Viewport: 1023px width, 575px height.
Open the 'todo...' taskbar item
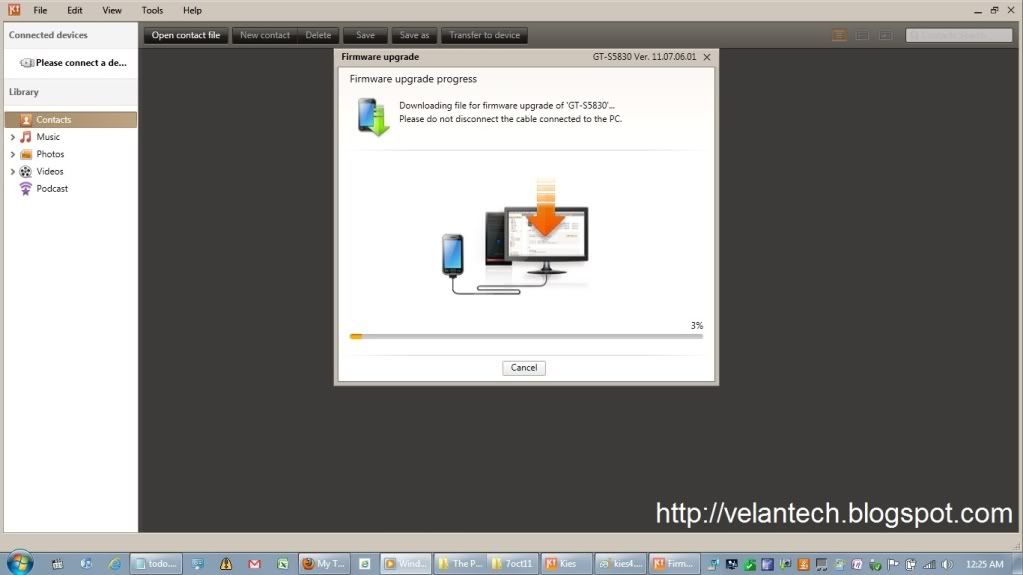[157, 564]
